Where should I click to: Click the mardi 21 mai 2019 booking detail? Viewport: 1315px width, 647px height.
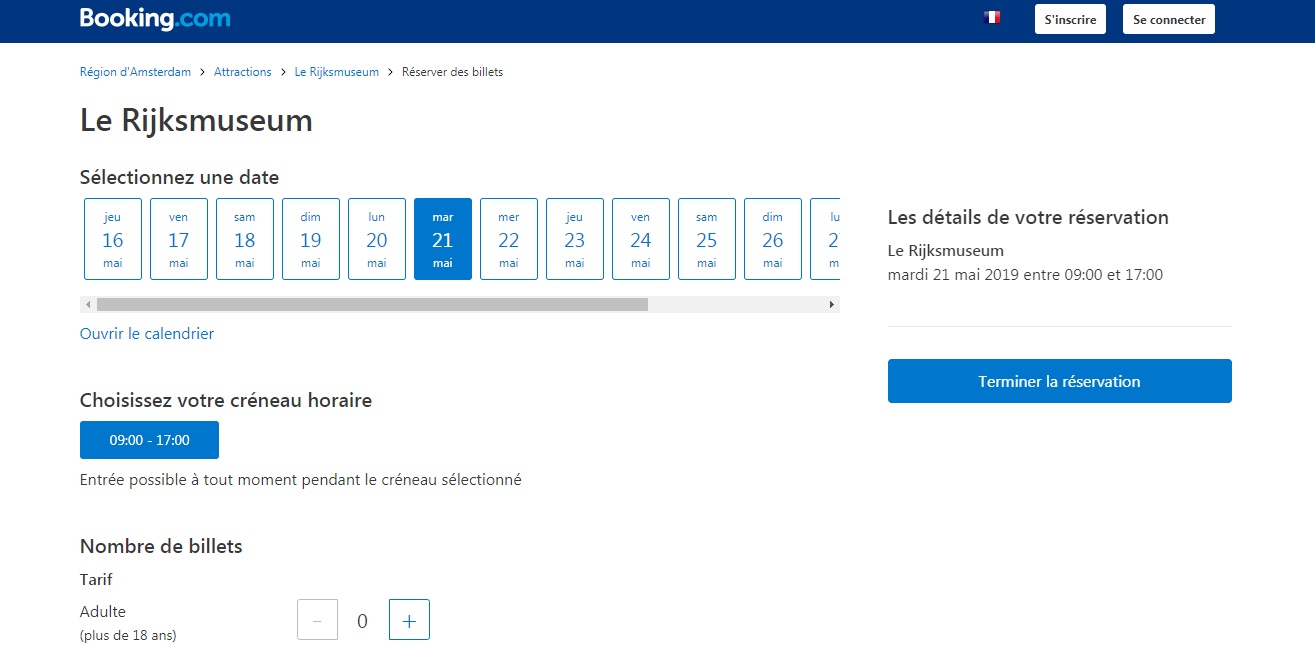(1025, 274)
